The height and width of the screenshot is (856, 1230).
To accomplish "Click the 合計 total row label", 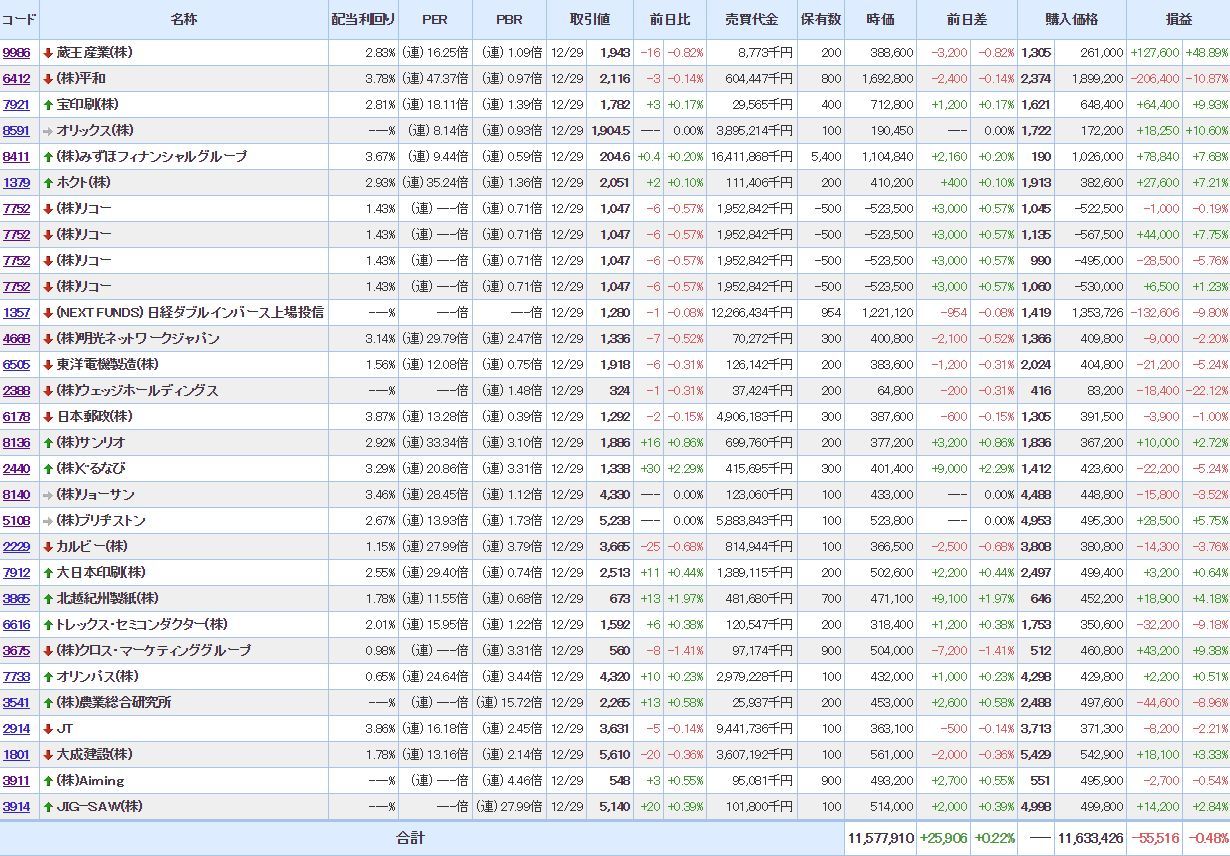I will [410, 838].
